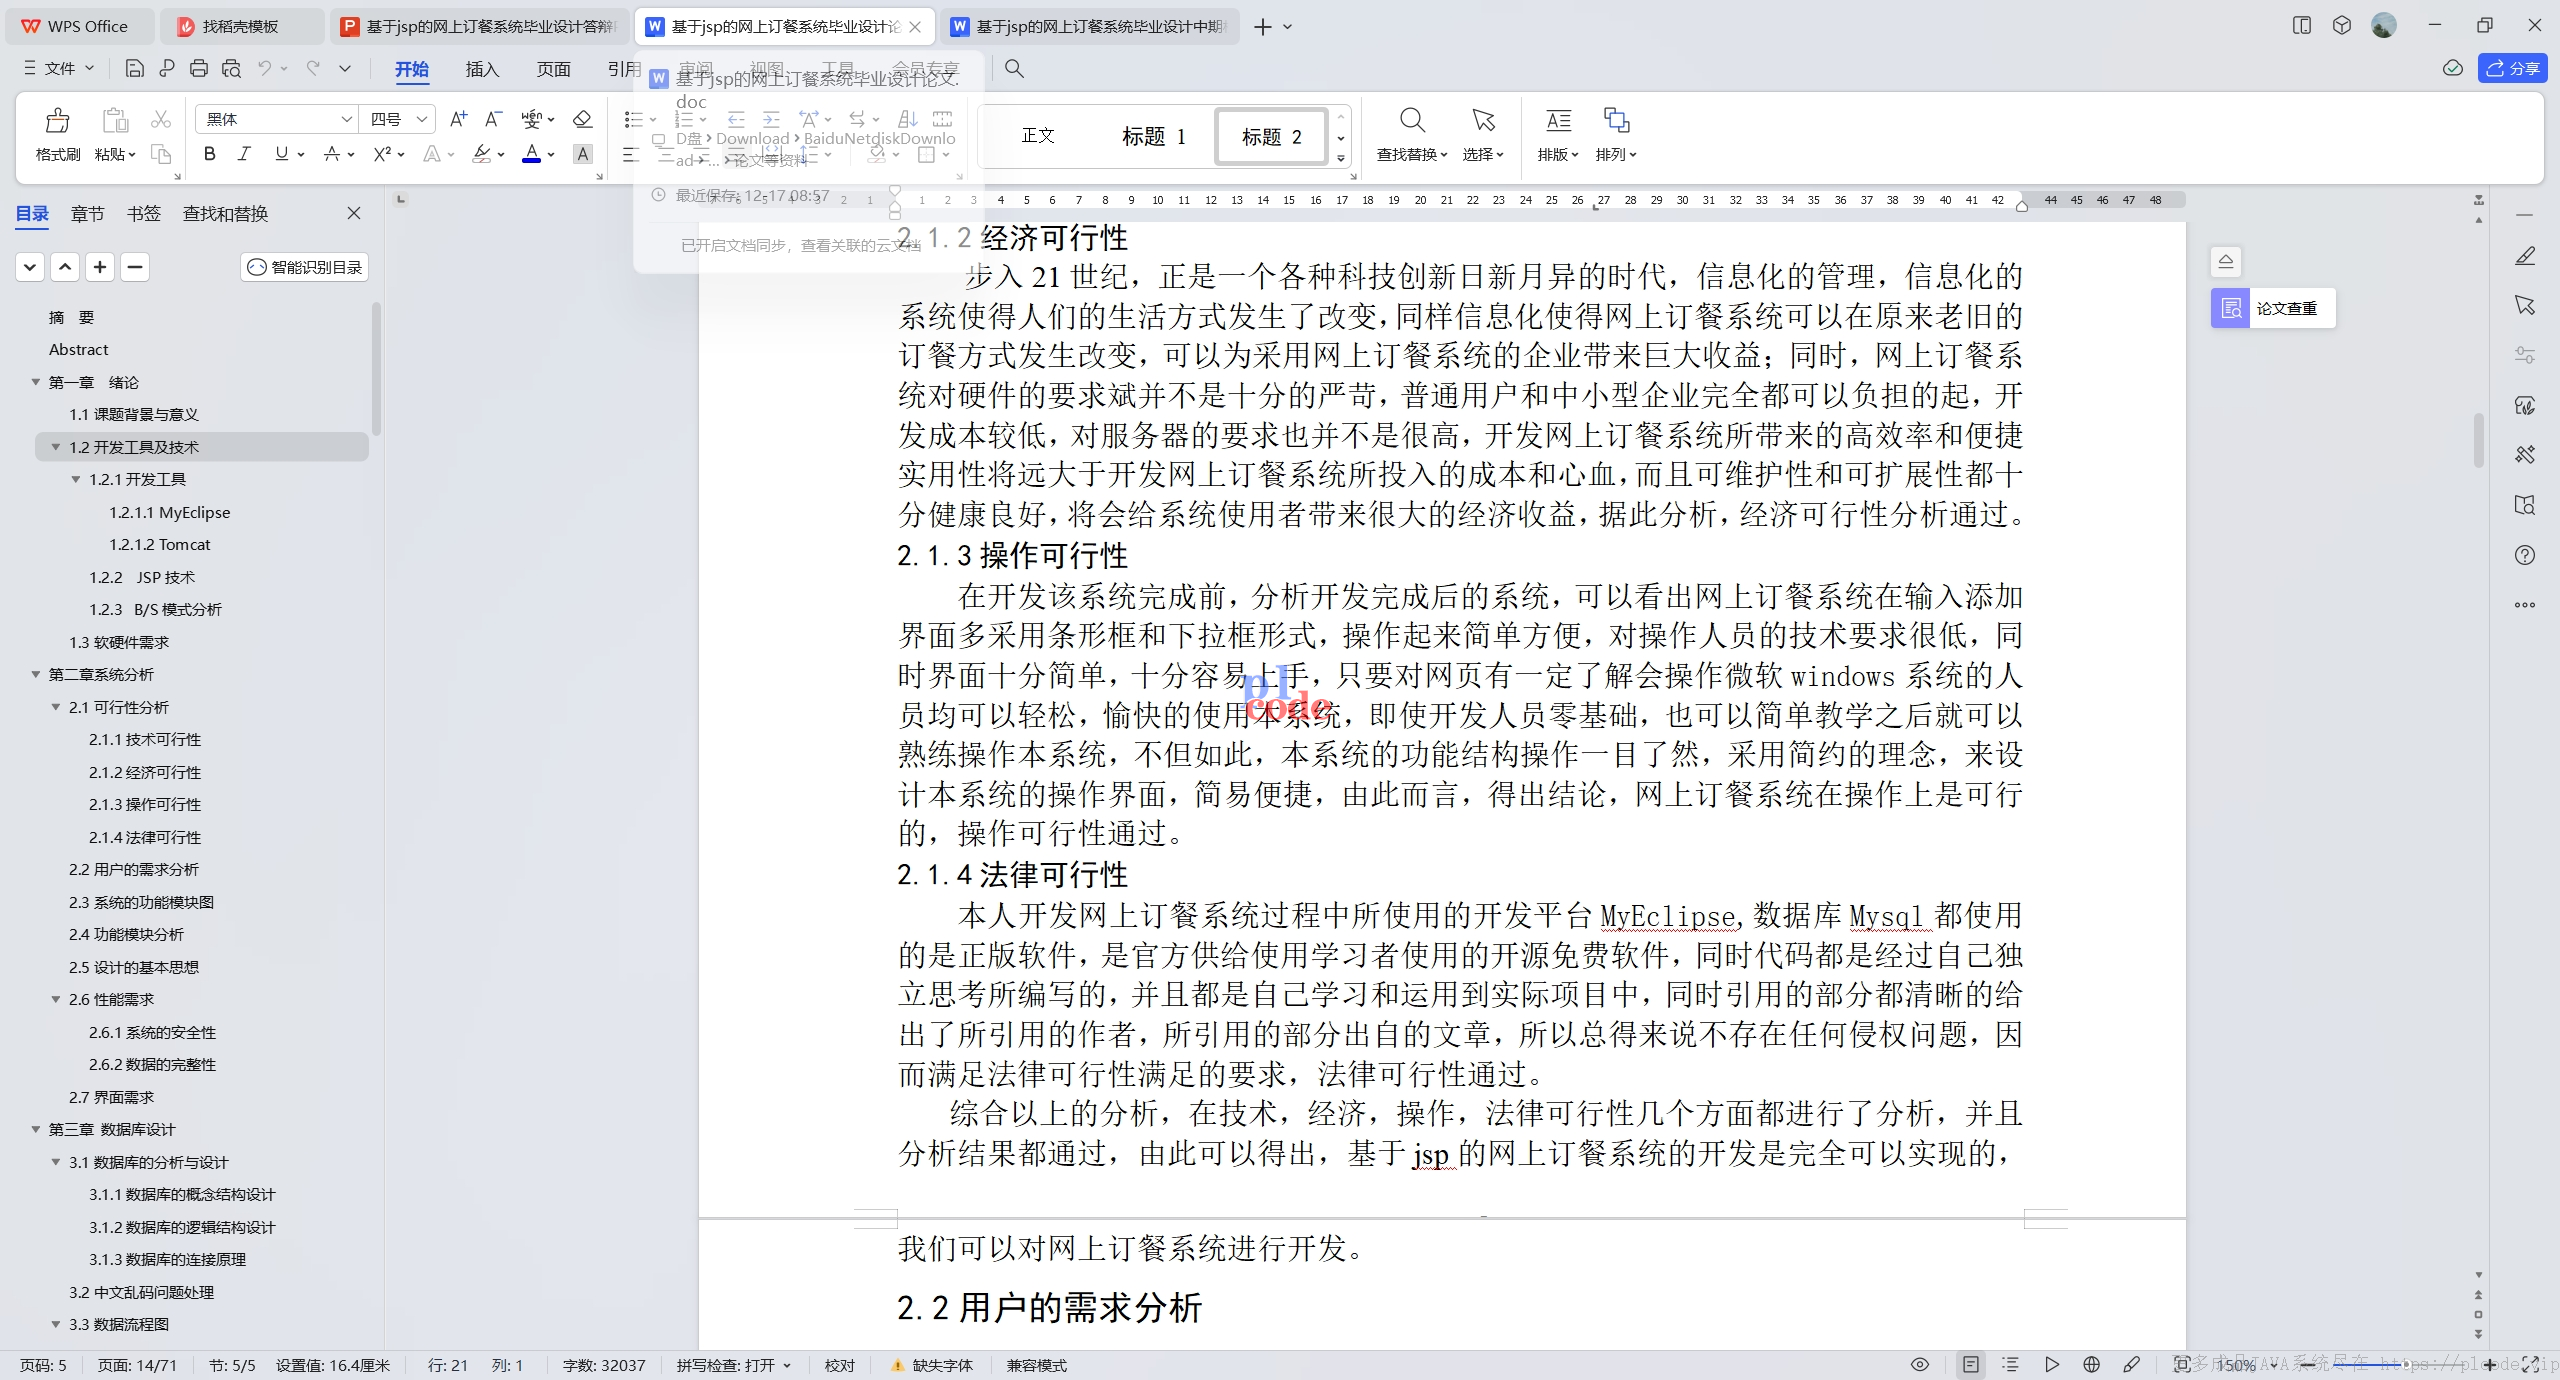Collapse the 第一章 绪论 tree node

click(36, 382)
